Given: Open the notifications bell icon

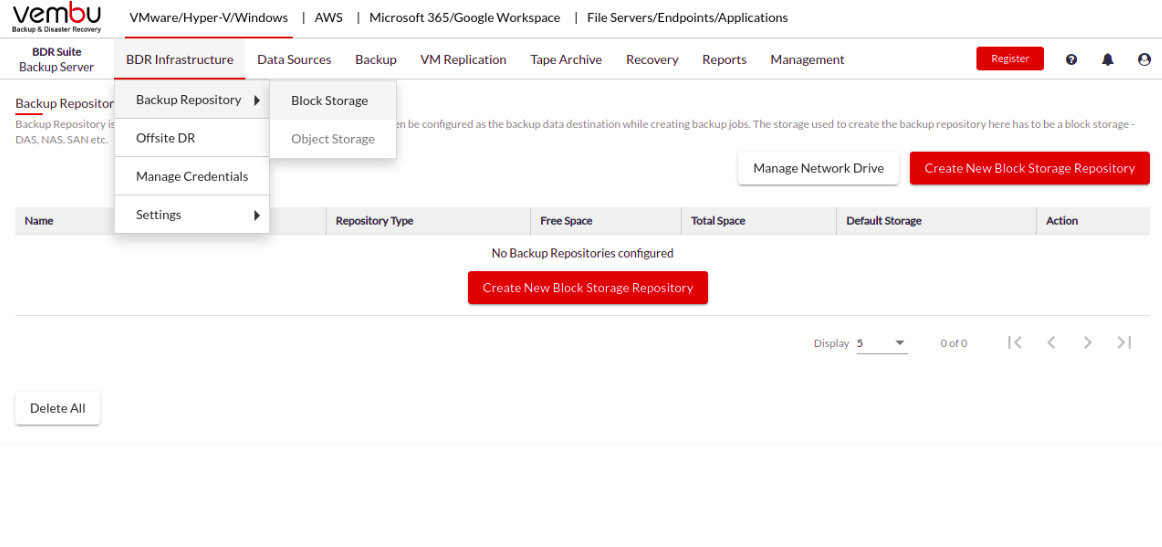Looking at the screenshot, I should (x=1107, y=59).
